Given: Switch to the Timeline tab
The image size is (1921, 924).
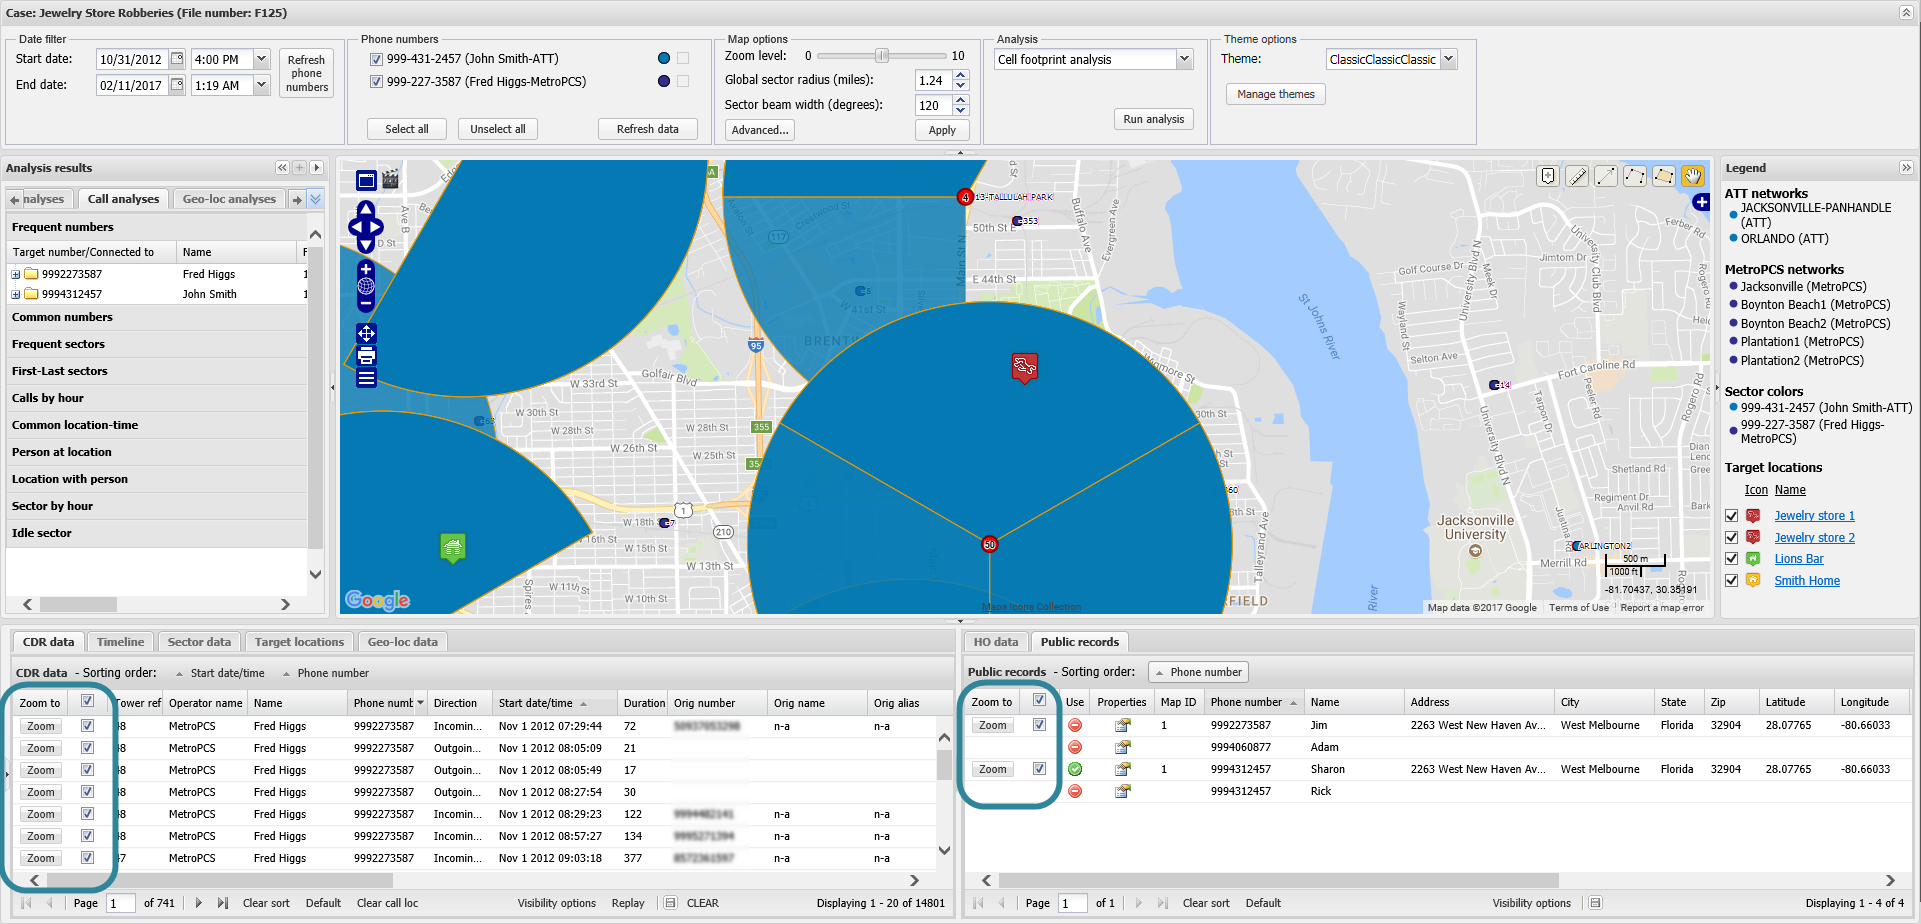Looking at the screenshot, I should 120,642.
